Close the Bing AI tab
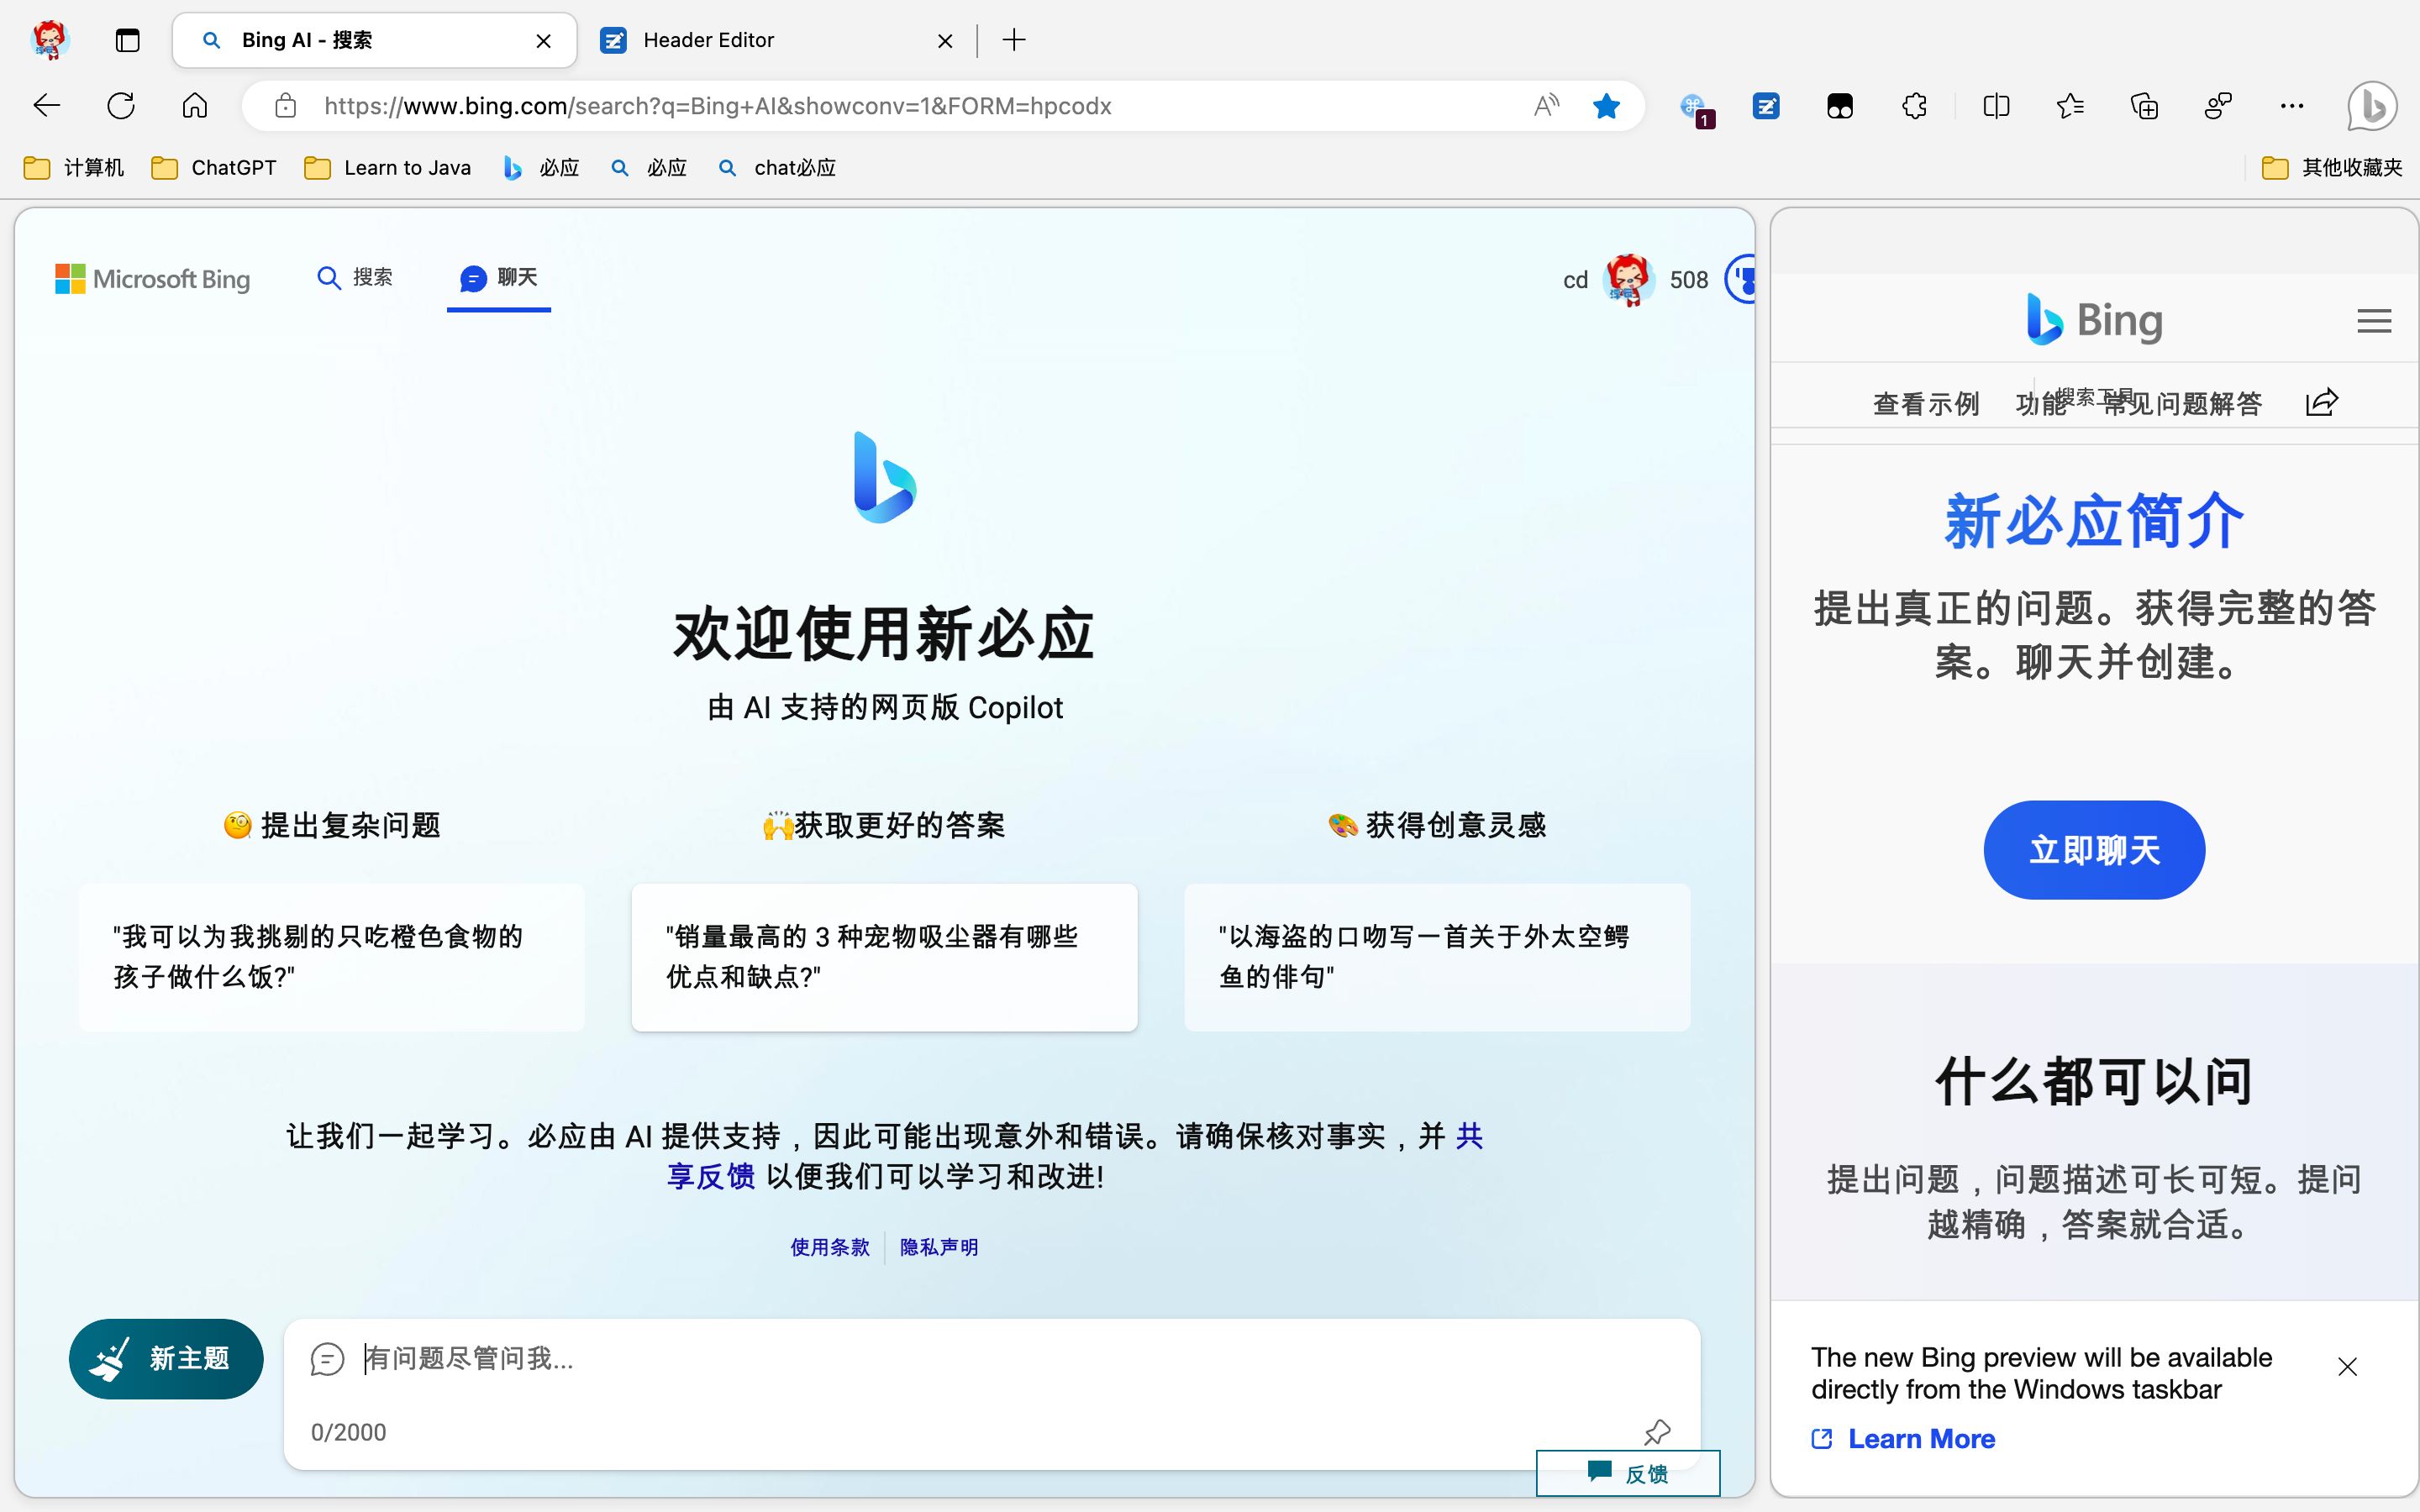The width and height of the screenshot is (2420, 1512). pyautogui.click(x=543, y=41)
